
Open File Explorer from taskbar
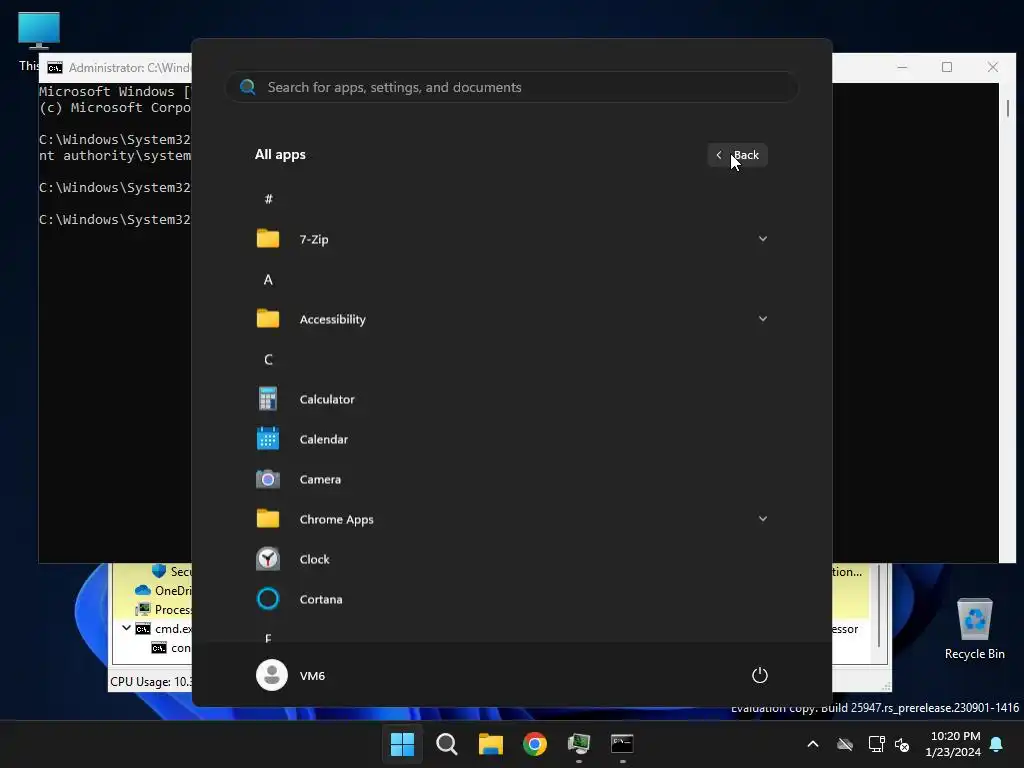coord(490,744)
